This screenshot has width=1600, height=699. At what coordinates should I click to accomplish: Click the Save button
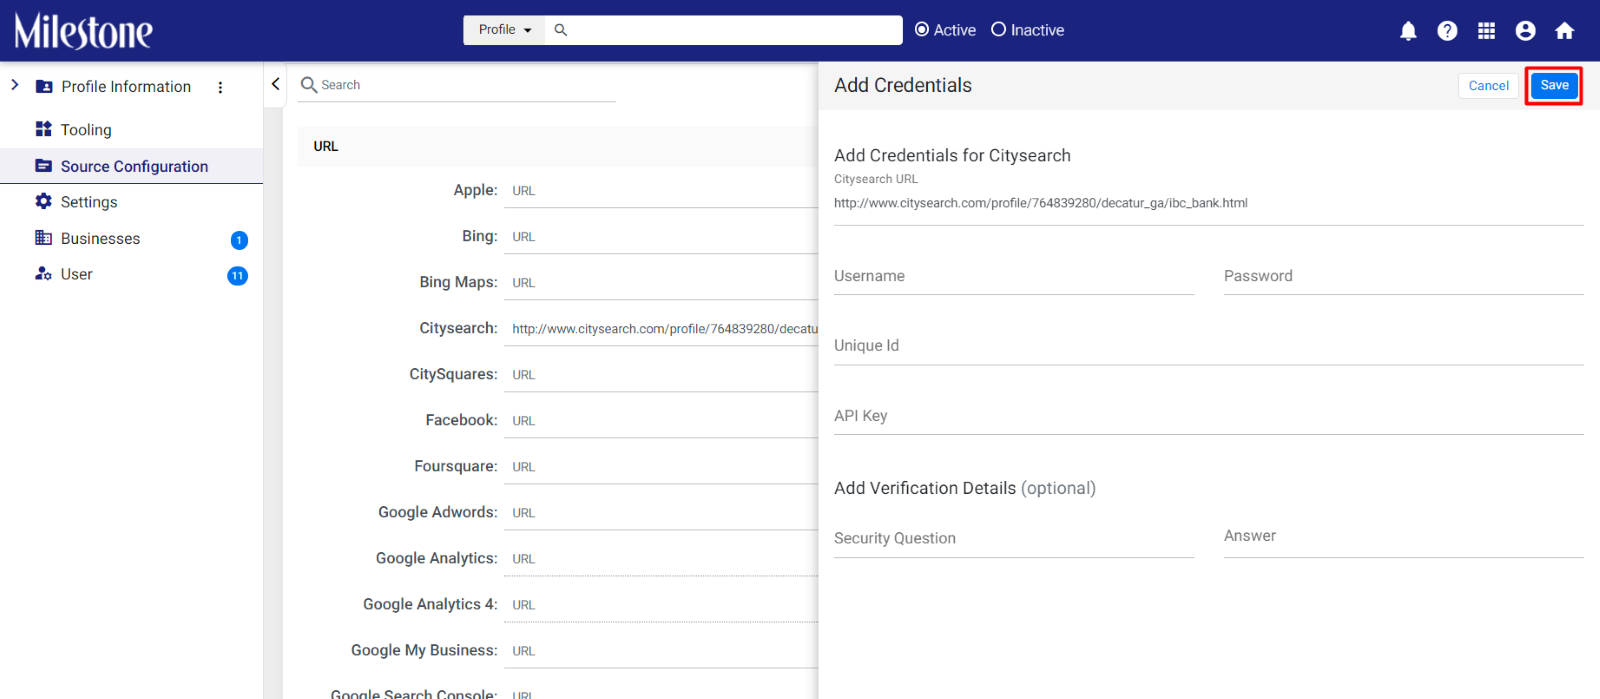pyautogui.click(x=1554, y=86)
